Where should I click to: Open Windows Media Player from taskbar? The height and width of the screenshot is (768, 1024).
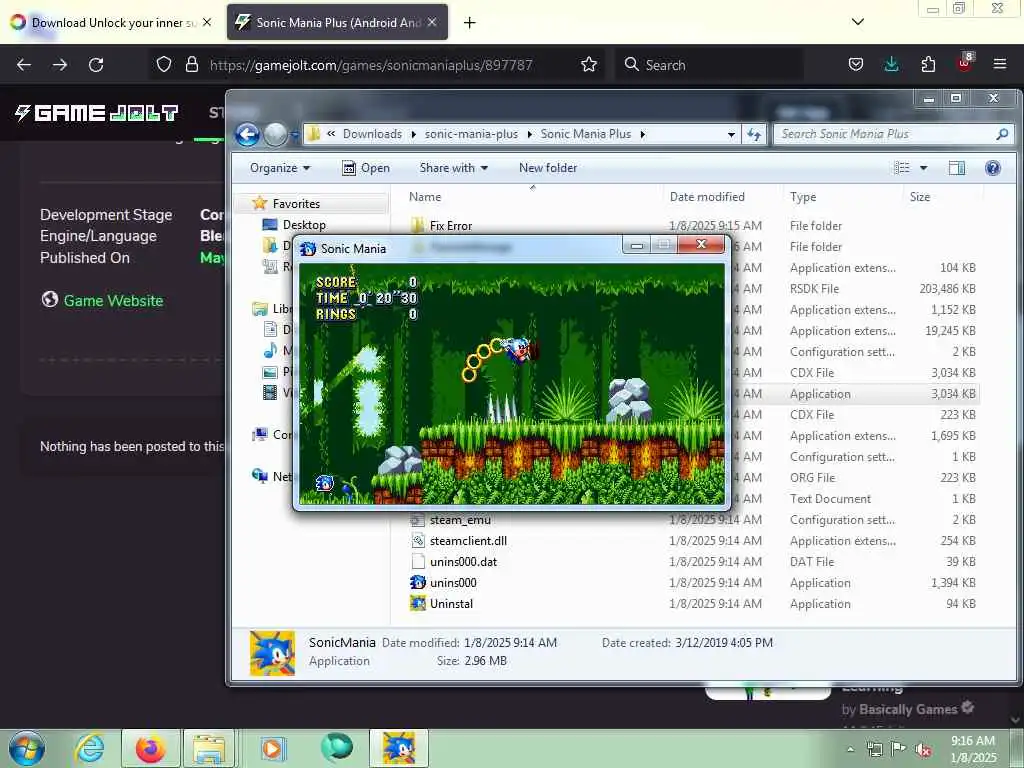(272, 748)
